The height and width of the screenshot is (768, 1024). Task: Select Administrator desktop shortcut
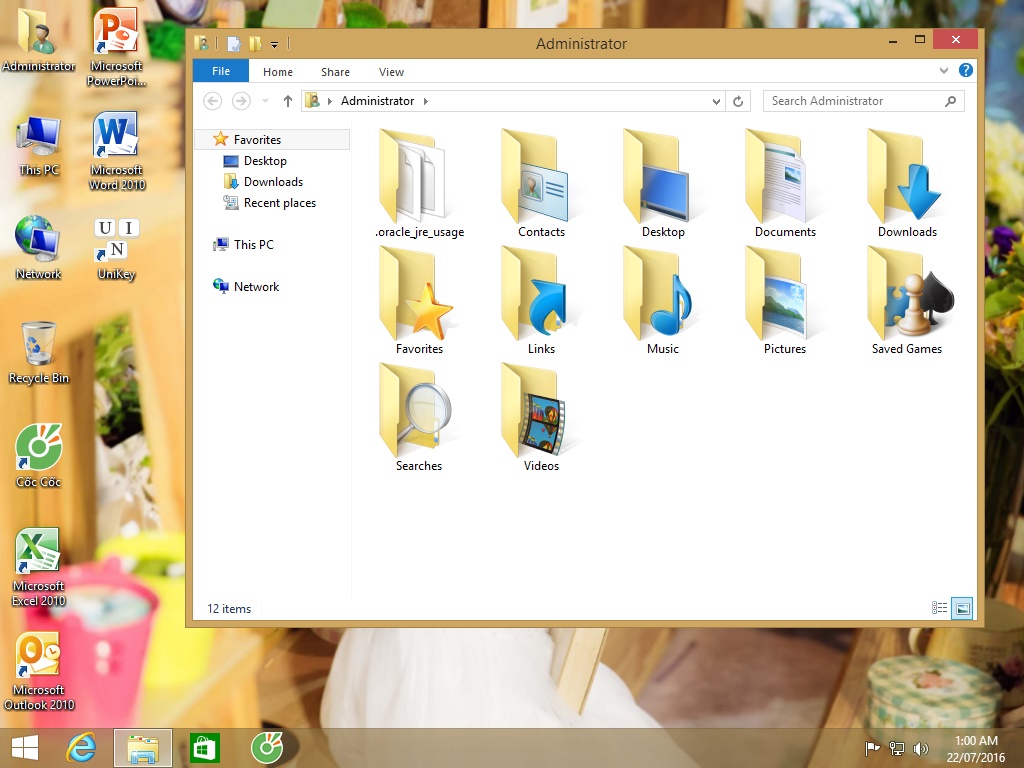point(39,40)
